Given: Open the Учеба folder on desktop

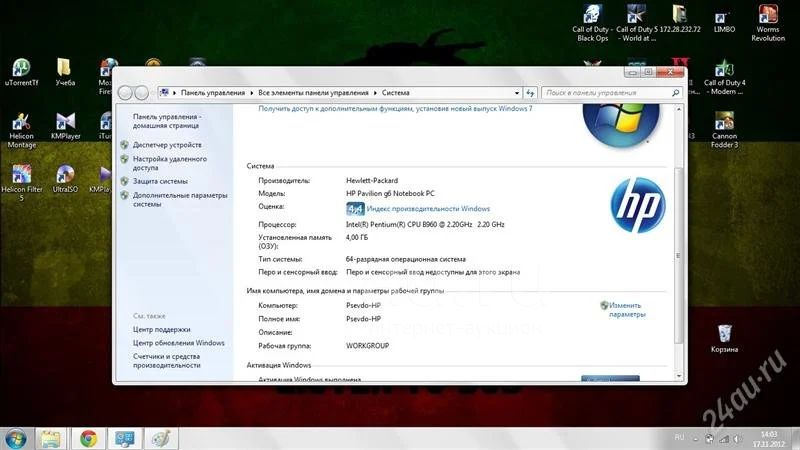Looking at the screenshot, I should (x=64, y=72).
